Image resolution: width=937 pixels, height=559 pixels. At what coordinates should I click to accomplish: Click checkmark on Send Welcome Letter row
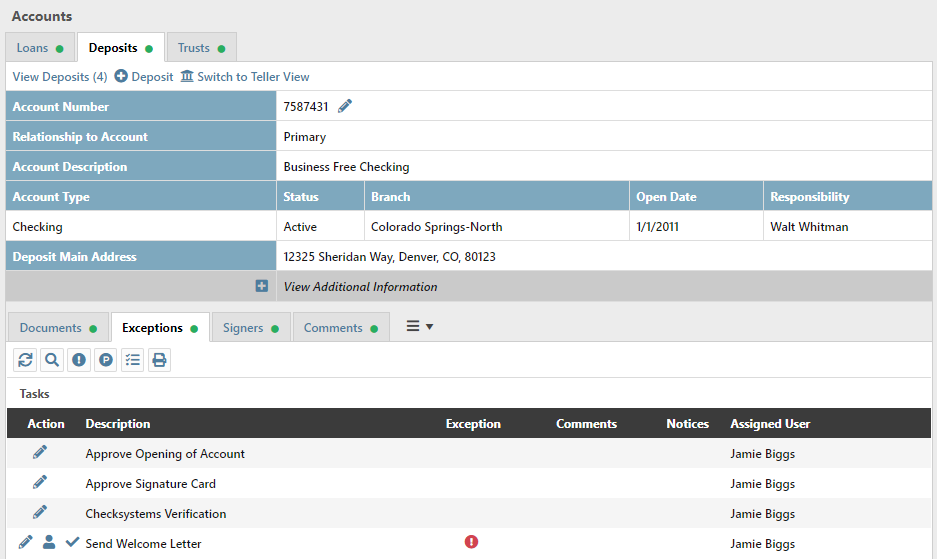[x=72, y=543]
